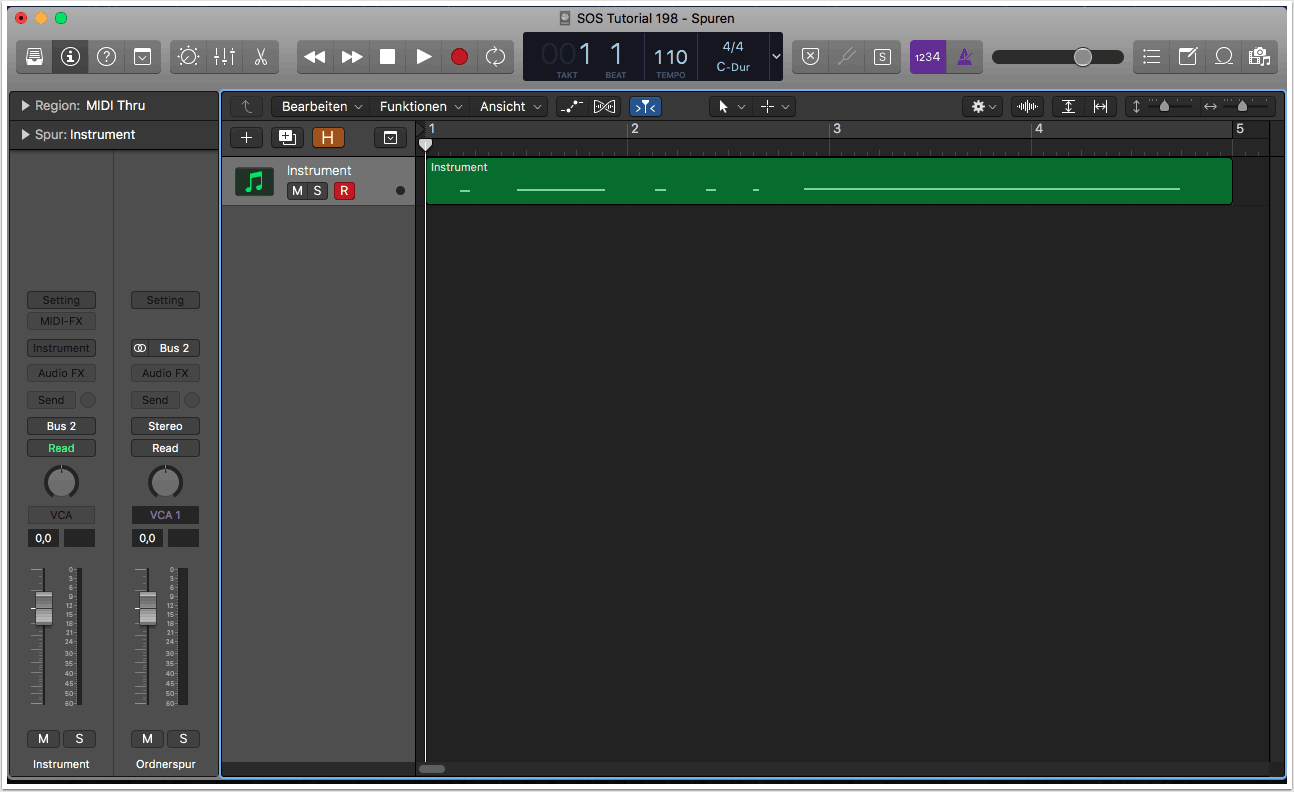Open the Library panel icon
Screen dimensions: 1294x792
34,57
